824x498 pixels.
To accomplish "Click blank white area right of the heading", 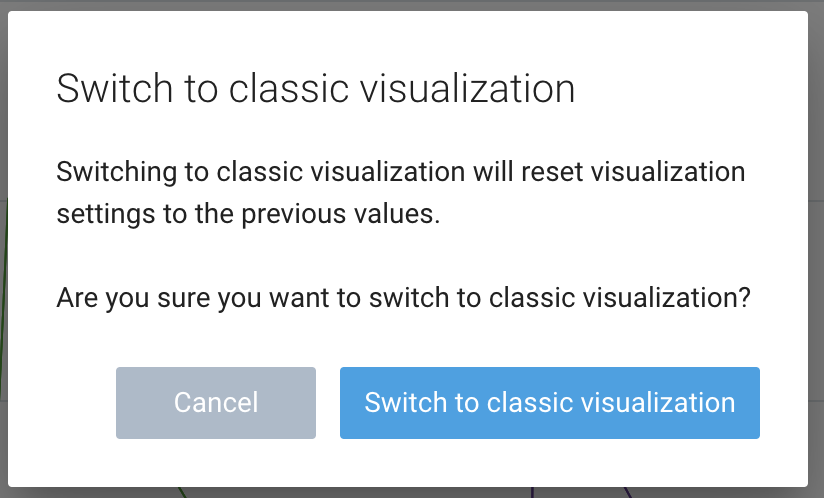I will [x=690, y=89].
